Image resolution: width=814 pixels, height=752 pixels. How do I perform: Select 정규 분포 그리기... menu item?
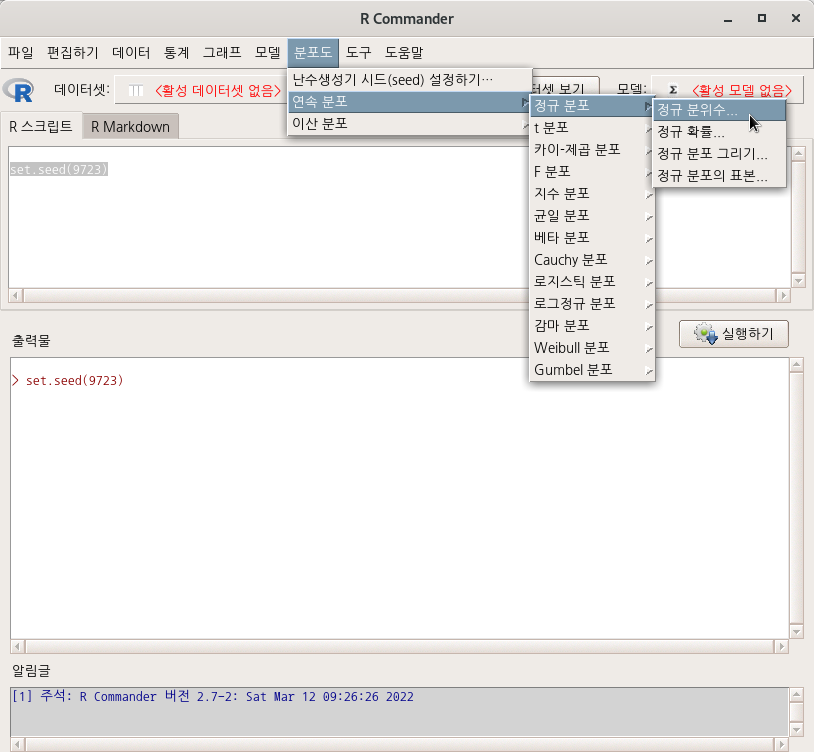pos(719,154)
